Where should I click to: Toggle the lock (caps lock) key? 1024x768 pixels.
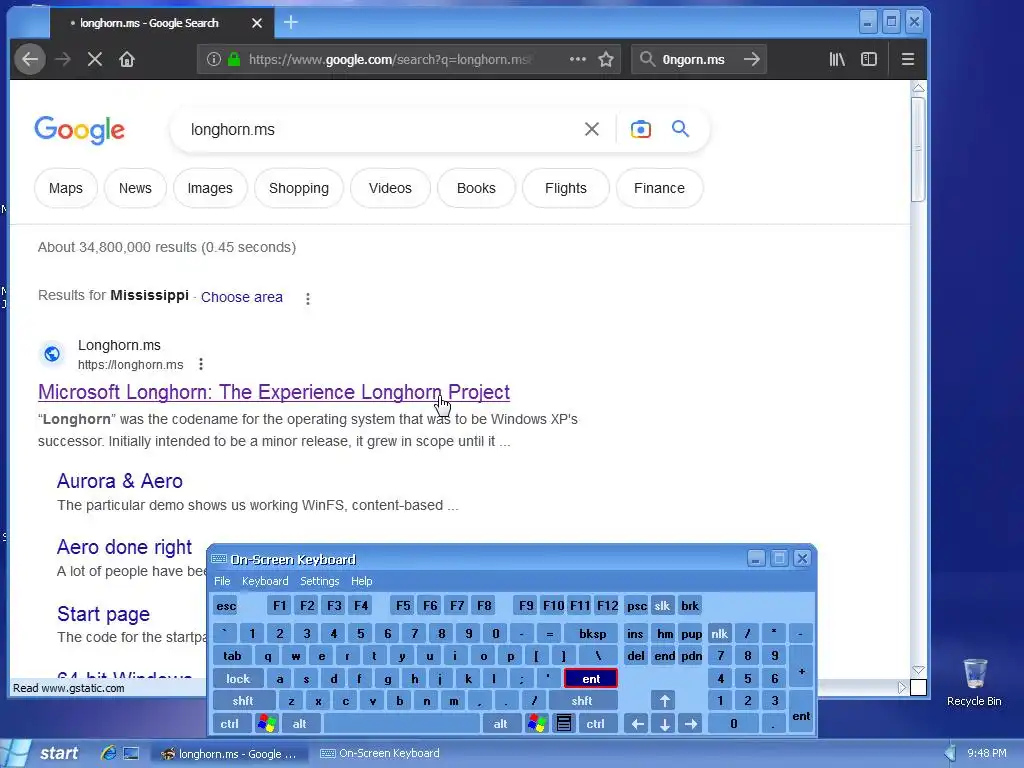(238, 679)
